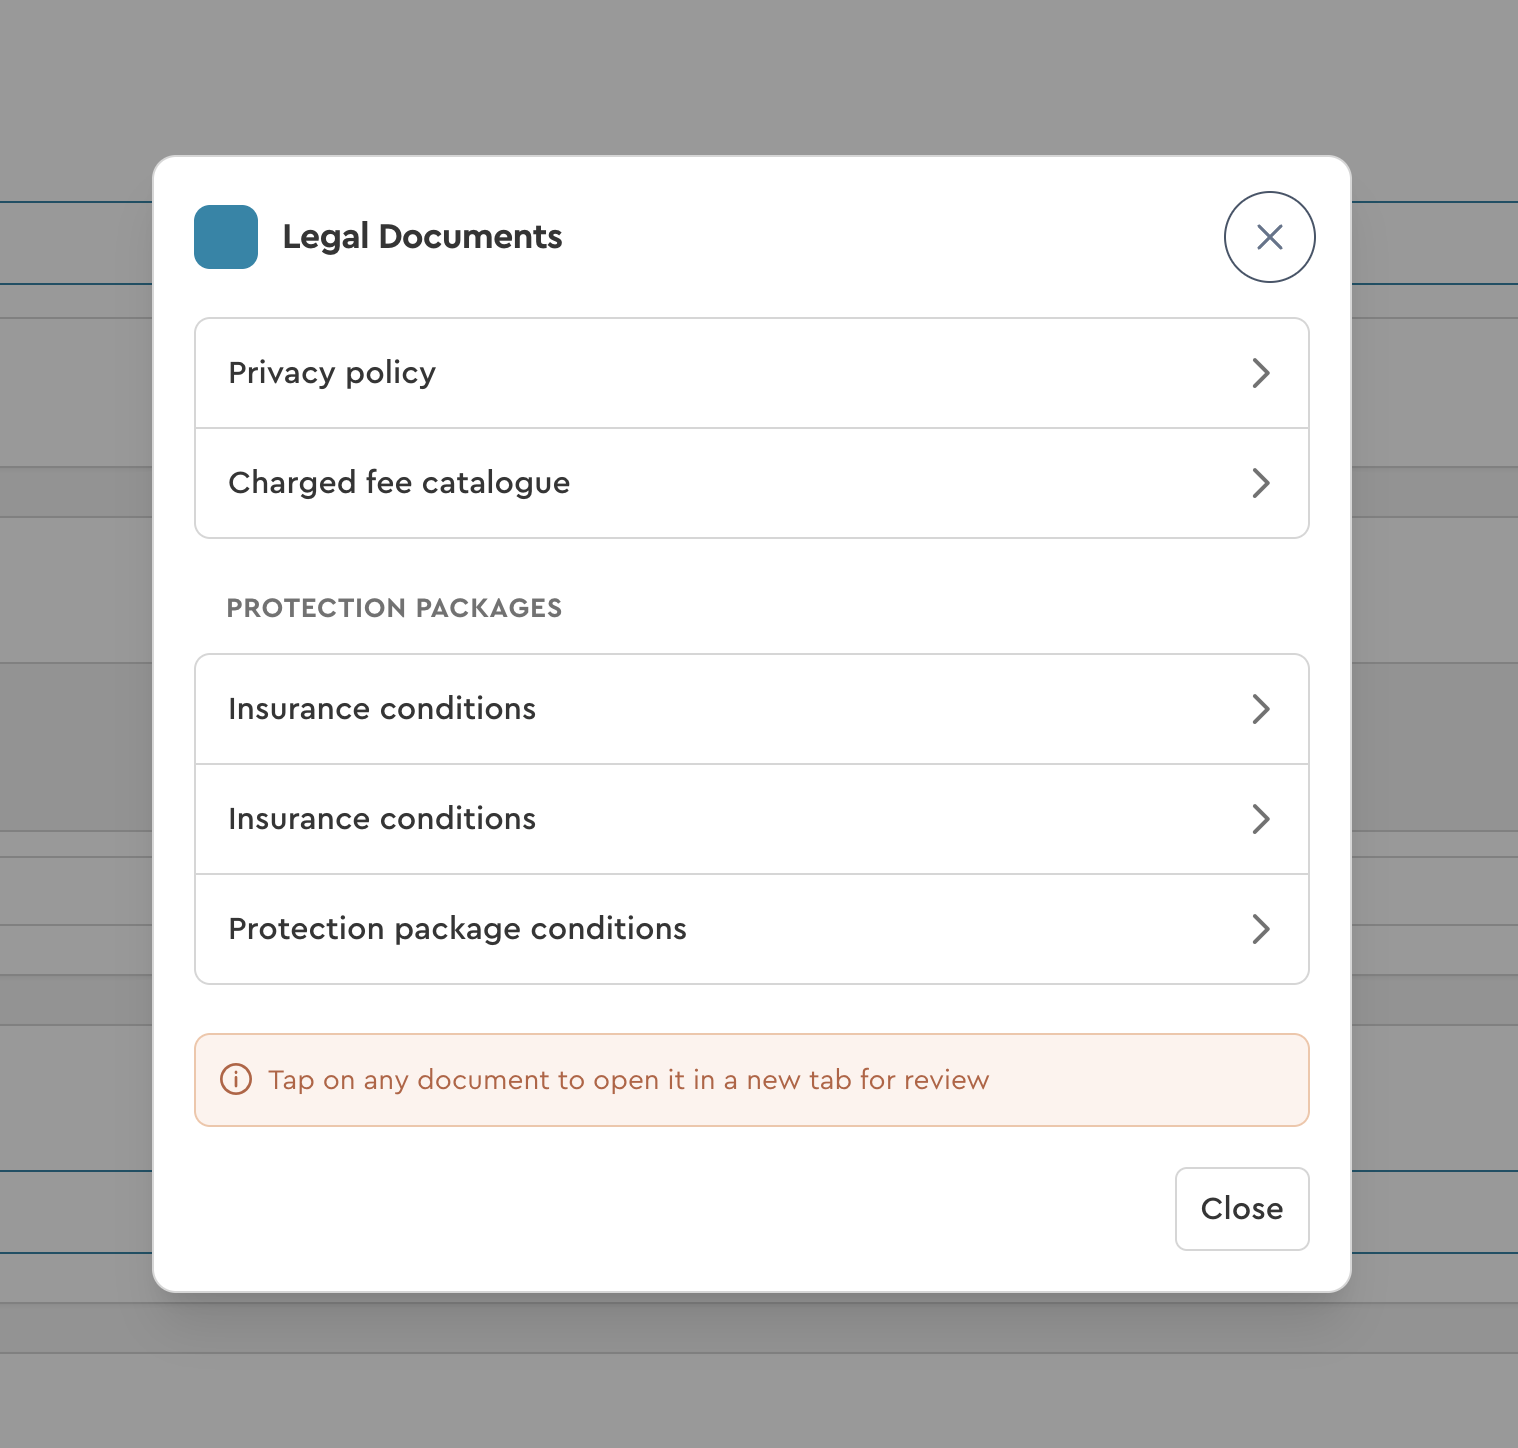1518x1448 pixels.
Task: Select the first Insurance conditions entry label
Action: (382, 709)
